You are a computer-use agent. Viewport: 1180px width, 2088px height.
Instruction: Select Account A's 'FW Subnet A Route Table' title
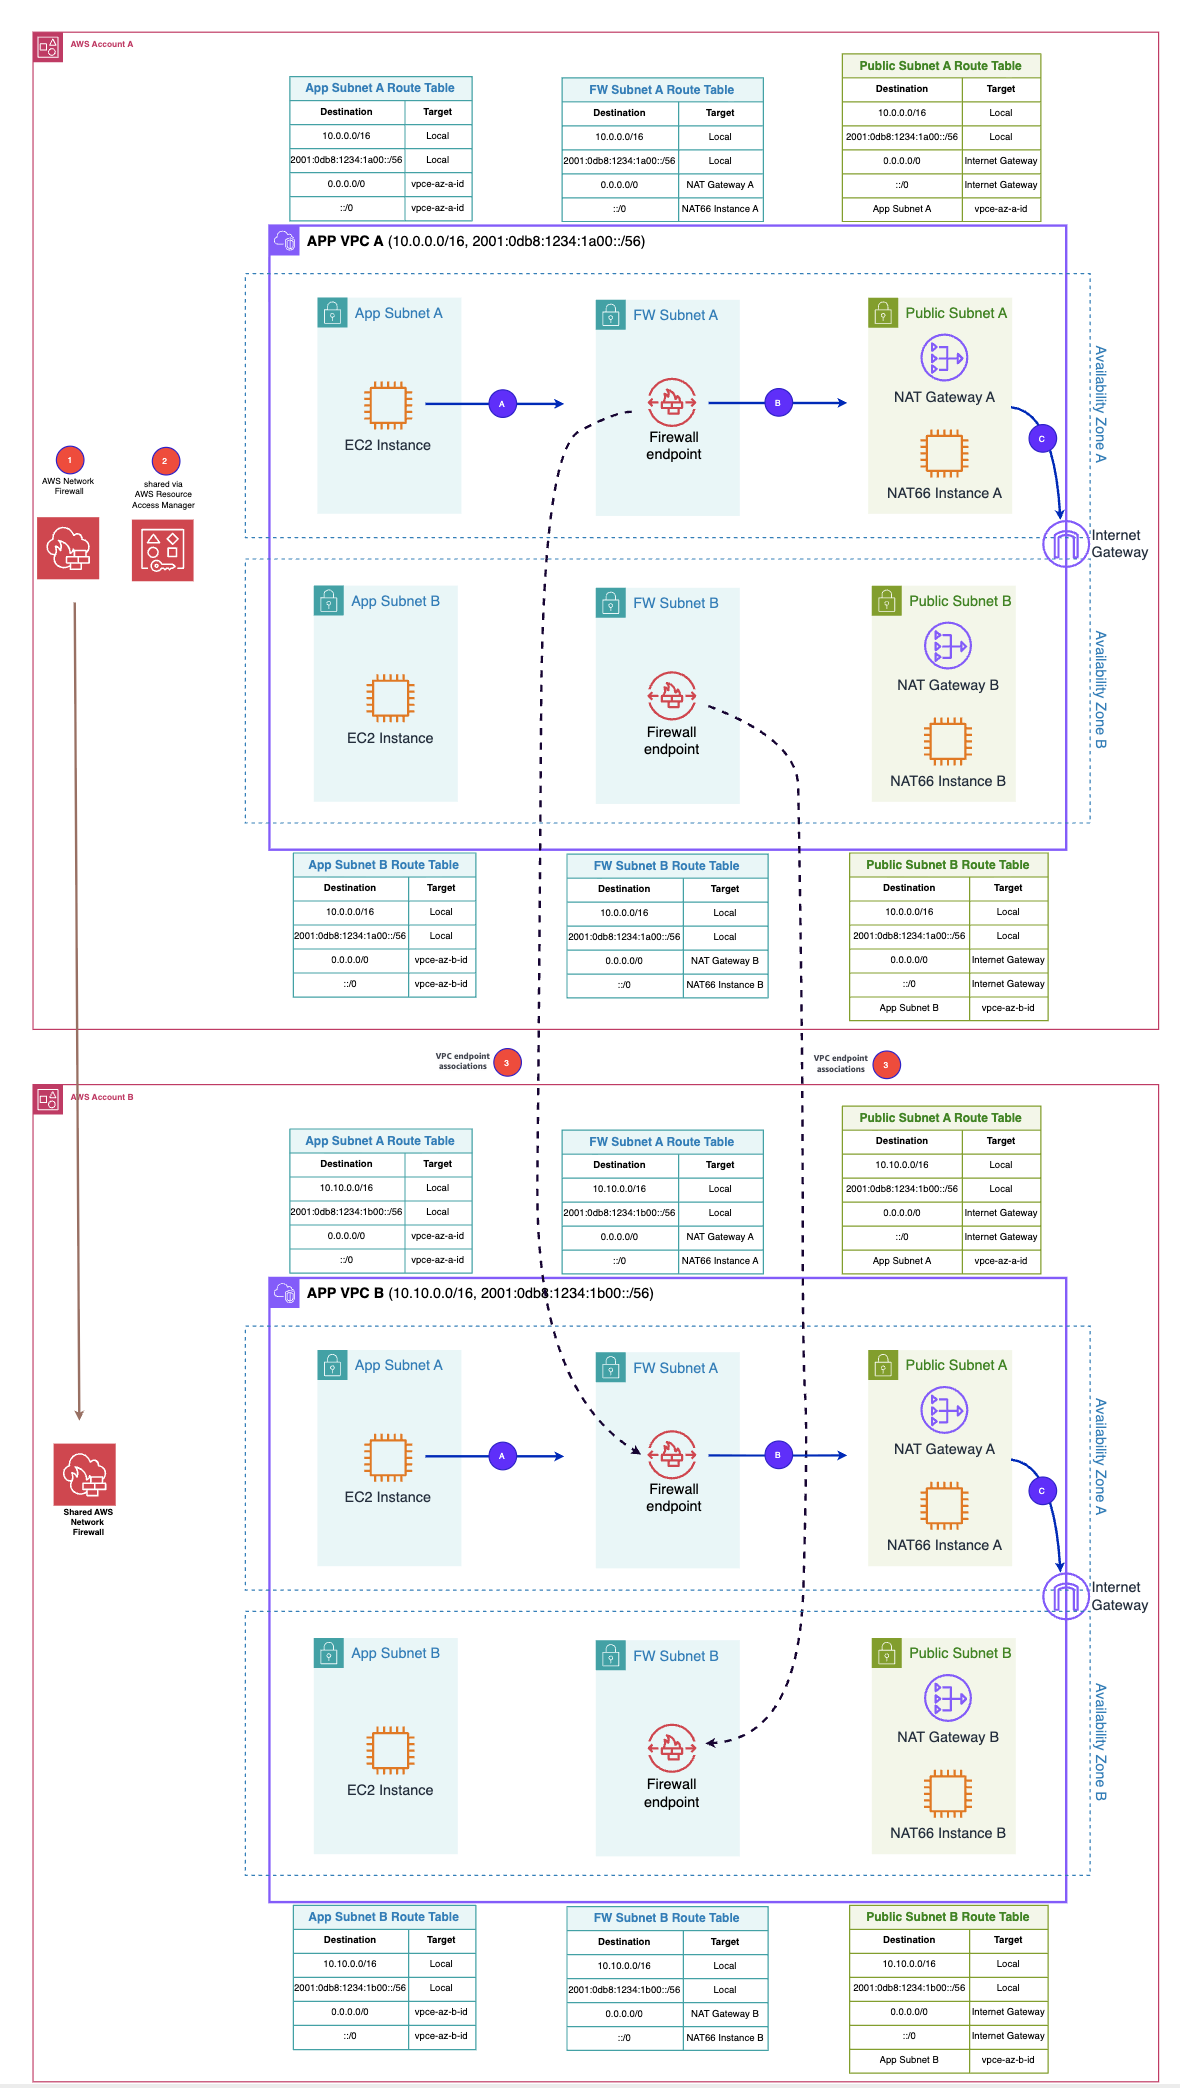662,90
